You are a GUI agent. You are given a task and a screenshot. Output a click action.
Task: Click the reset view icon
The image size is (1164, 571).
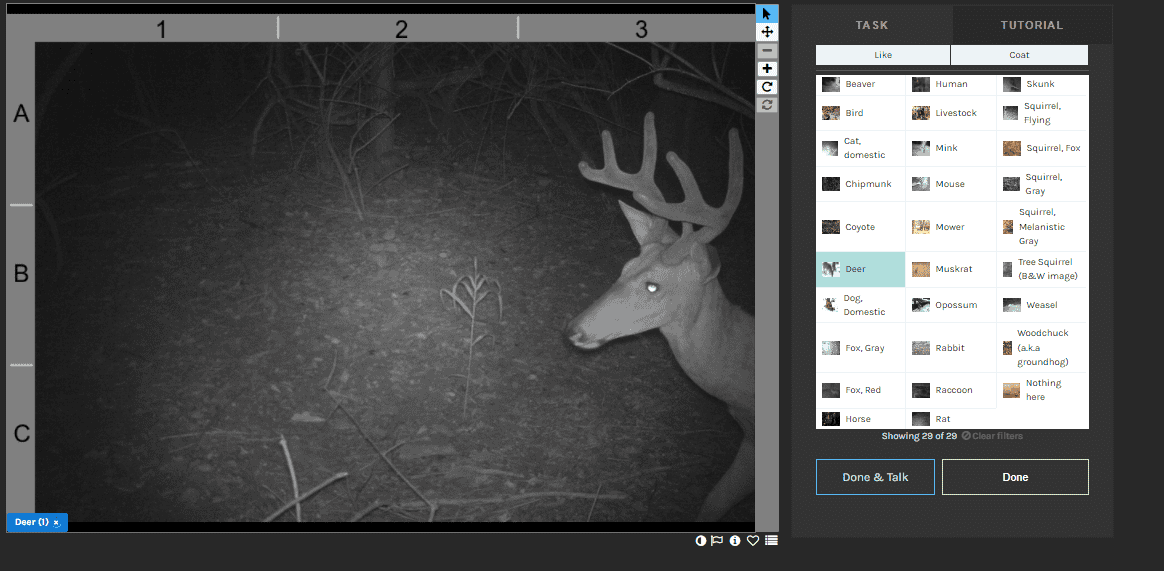click(x=767, y=105)
